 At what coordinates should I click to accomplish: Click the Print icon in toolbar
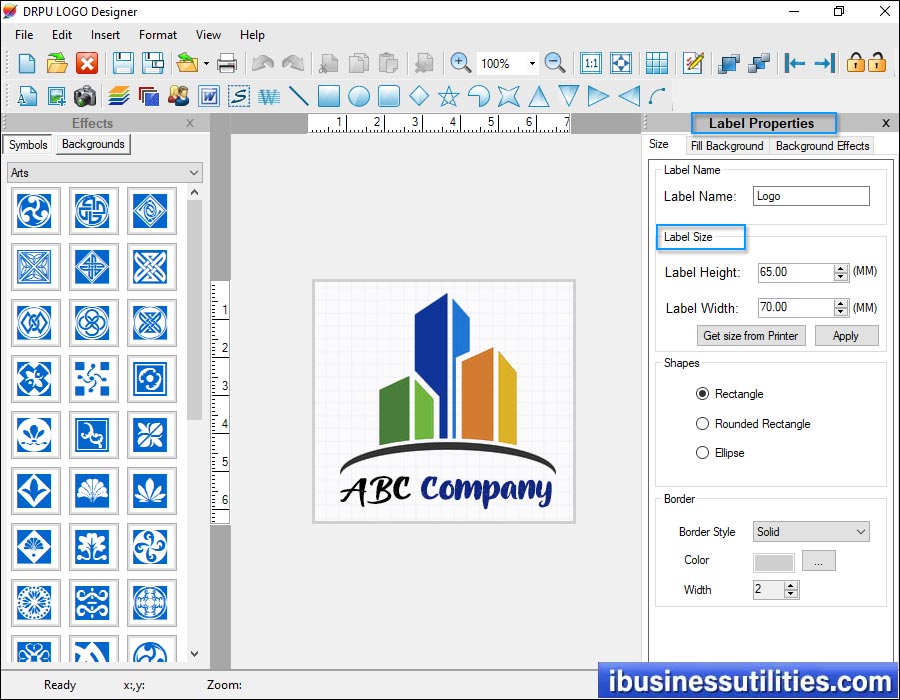pyautogui.click(x=227, y=63)
